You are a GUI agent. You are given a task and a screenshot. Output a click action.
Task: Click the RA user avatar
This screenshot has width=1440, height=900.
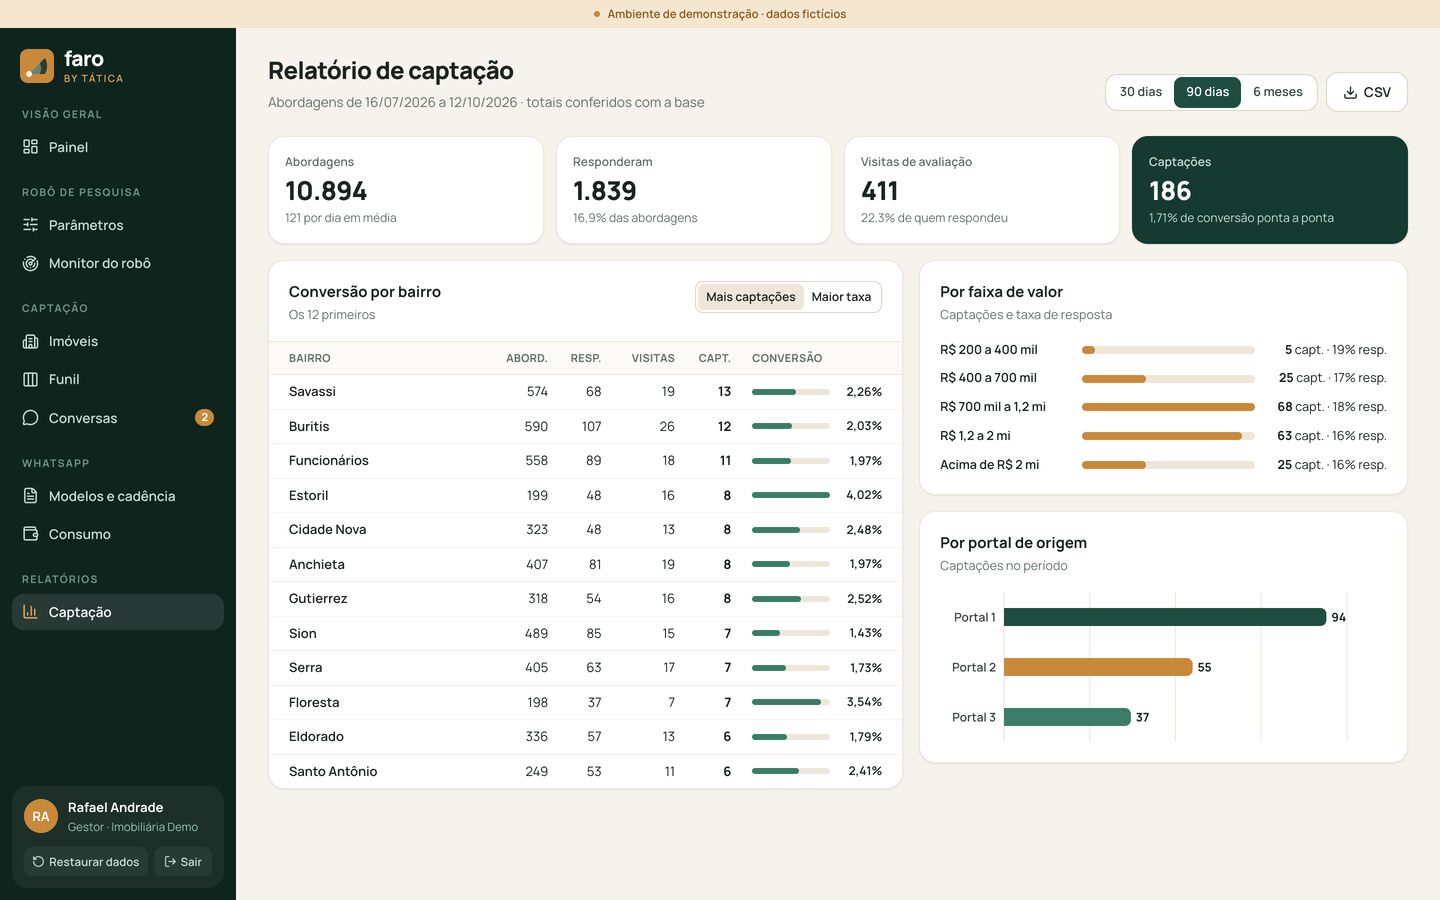pyautogui.click(x=41, y=816)
